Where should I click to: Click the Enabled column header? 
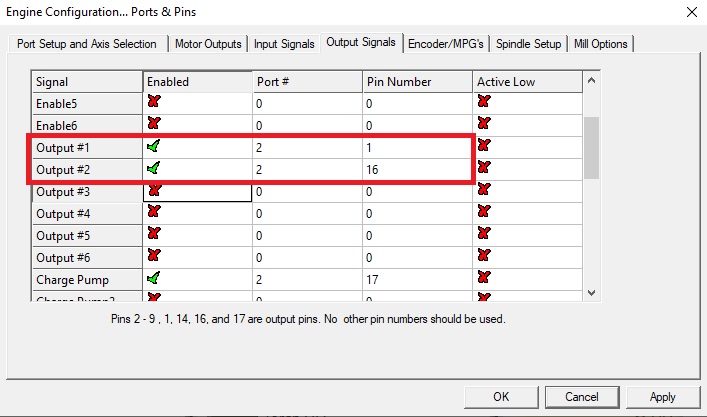click(197, 82)
